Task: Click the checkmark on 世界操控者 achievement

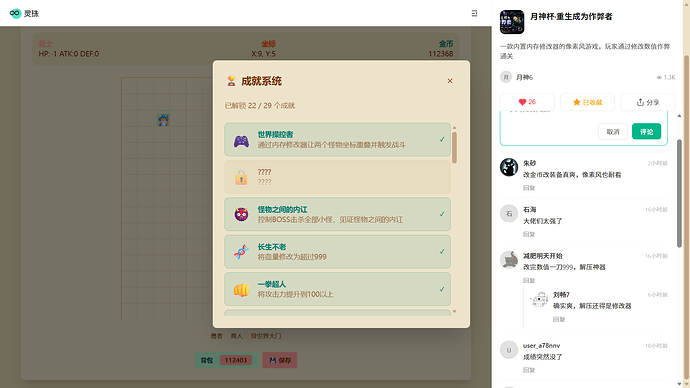Action: tap(442, 139)
